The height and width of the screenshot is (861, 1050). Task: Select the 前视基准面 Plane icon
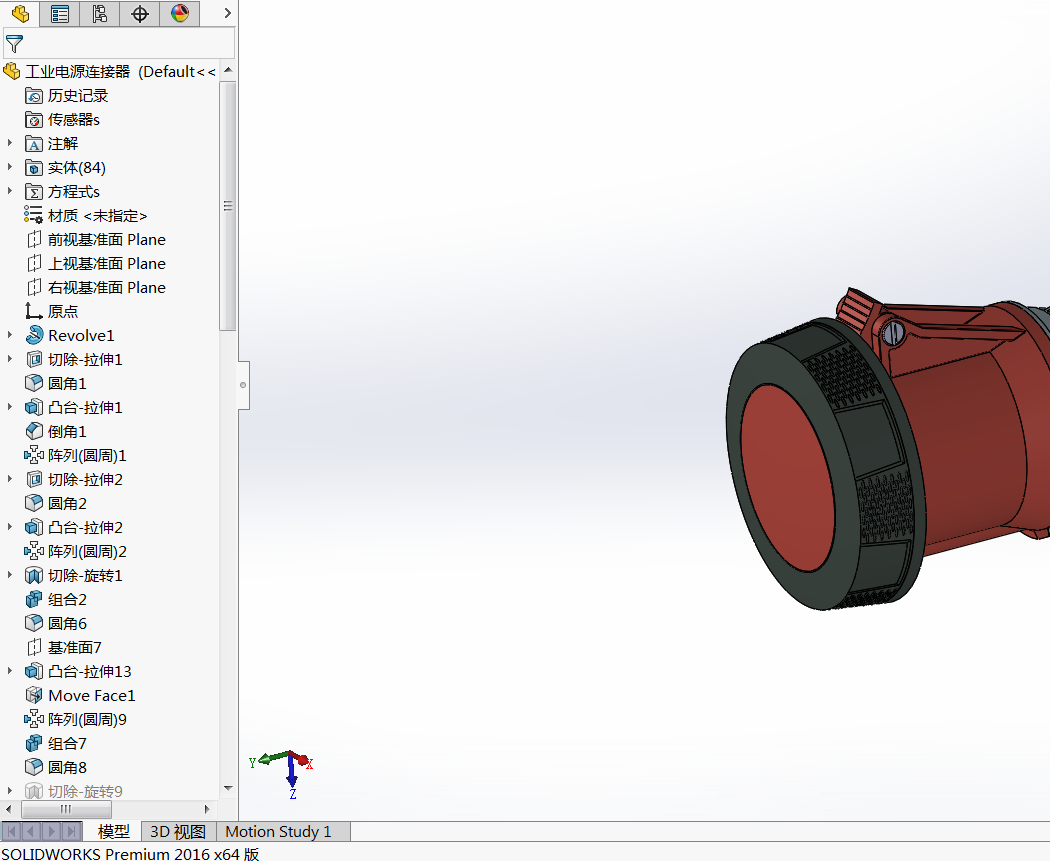click(x=33, y=239)
